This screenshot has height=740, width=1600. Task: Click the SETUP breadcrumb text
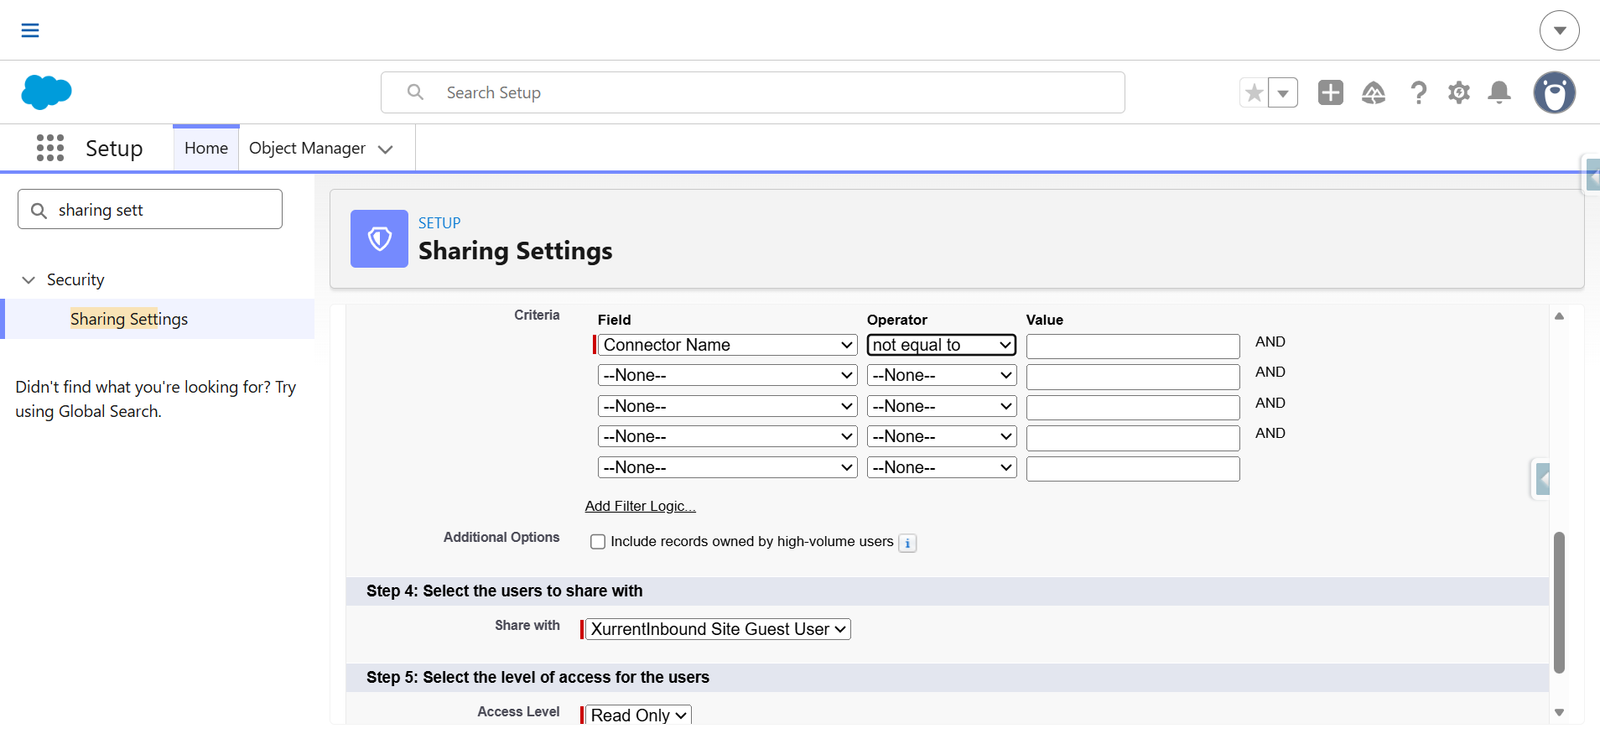tap(439, 223)
